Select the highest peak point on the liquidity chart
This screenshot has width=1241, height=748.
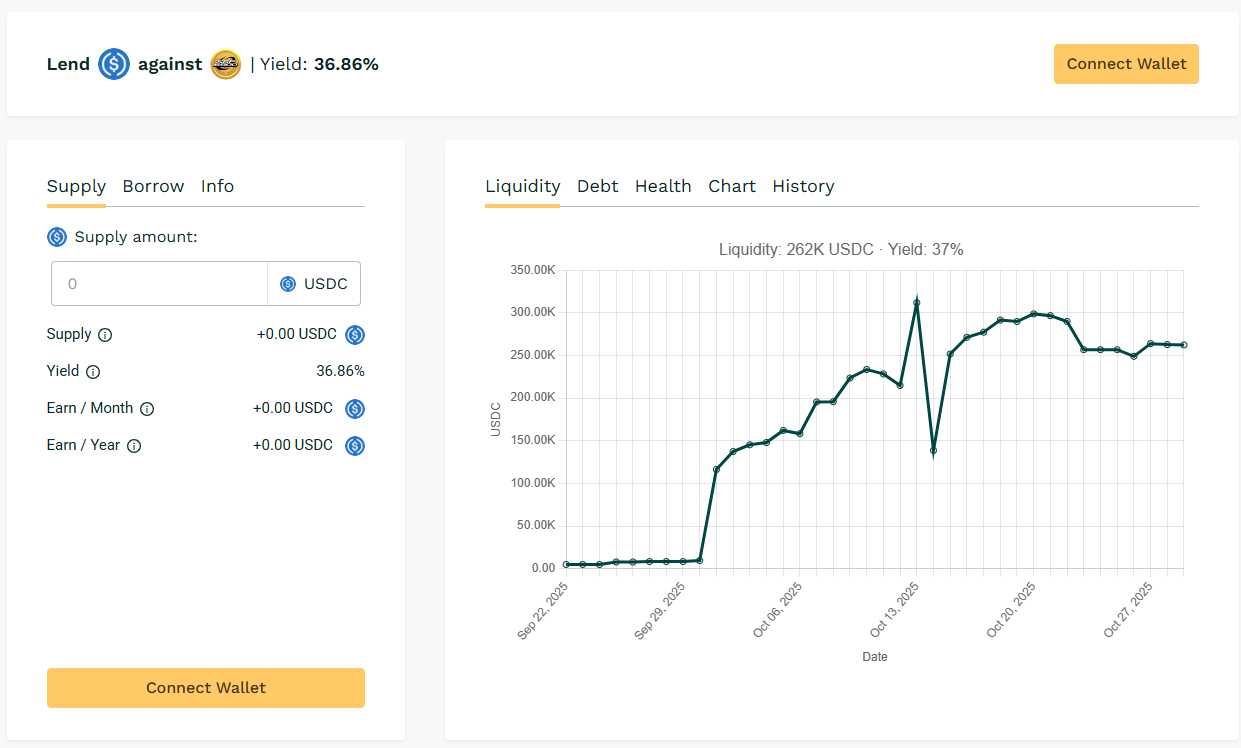coord(917,300)
